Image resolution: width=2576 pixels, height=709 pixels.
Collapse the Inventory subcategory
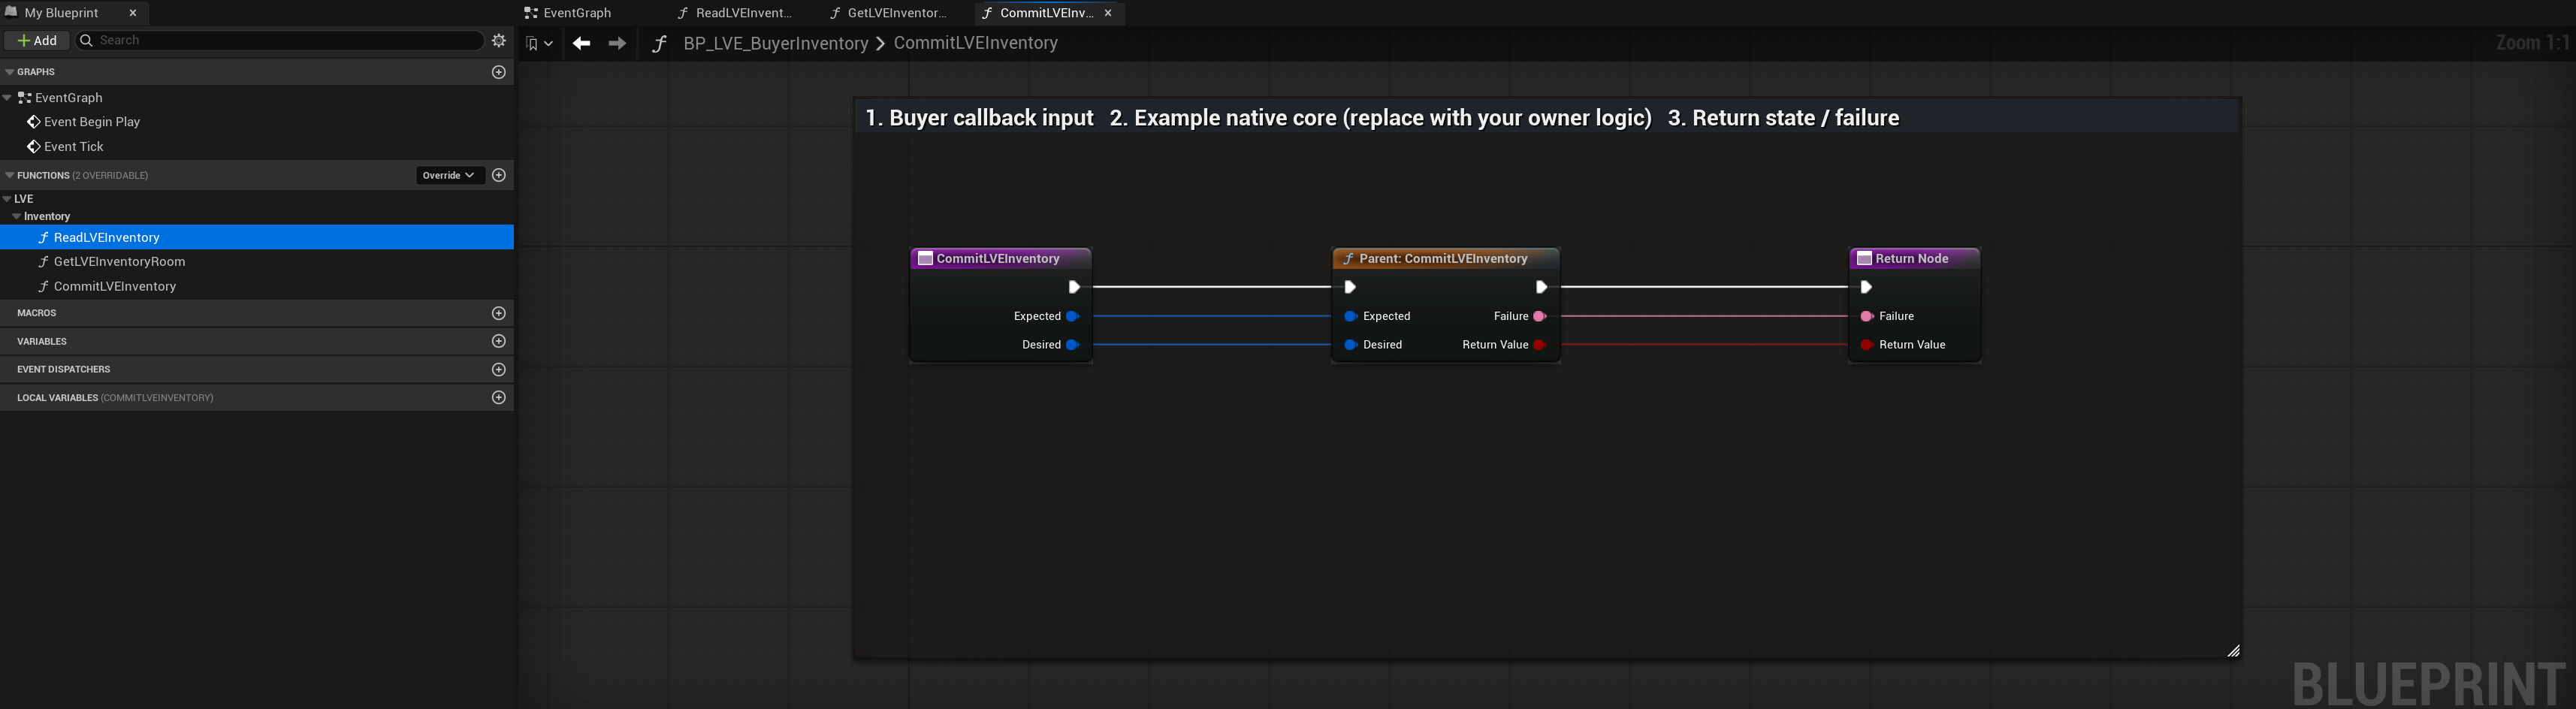[16, 216]
